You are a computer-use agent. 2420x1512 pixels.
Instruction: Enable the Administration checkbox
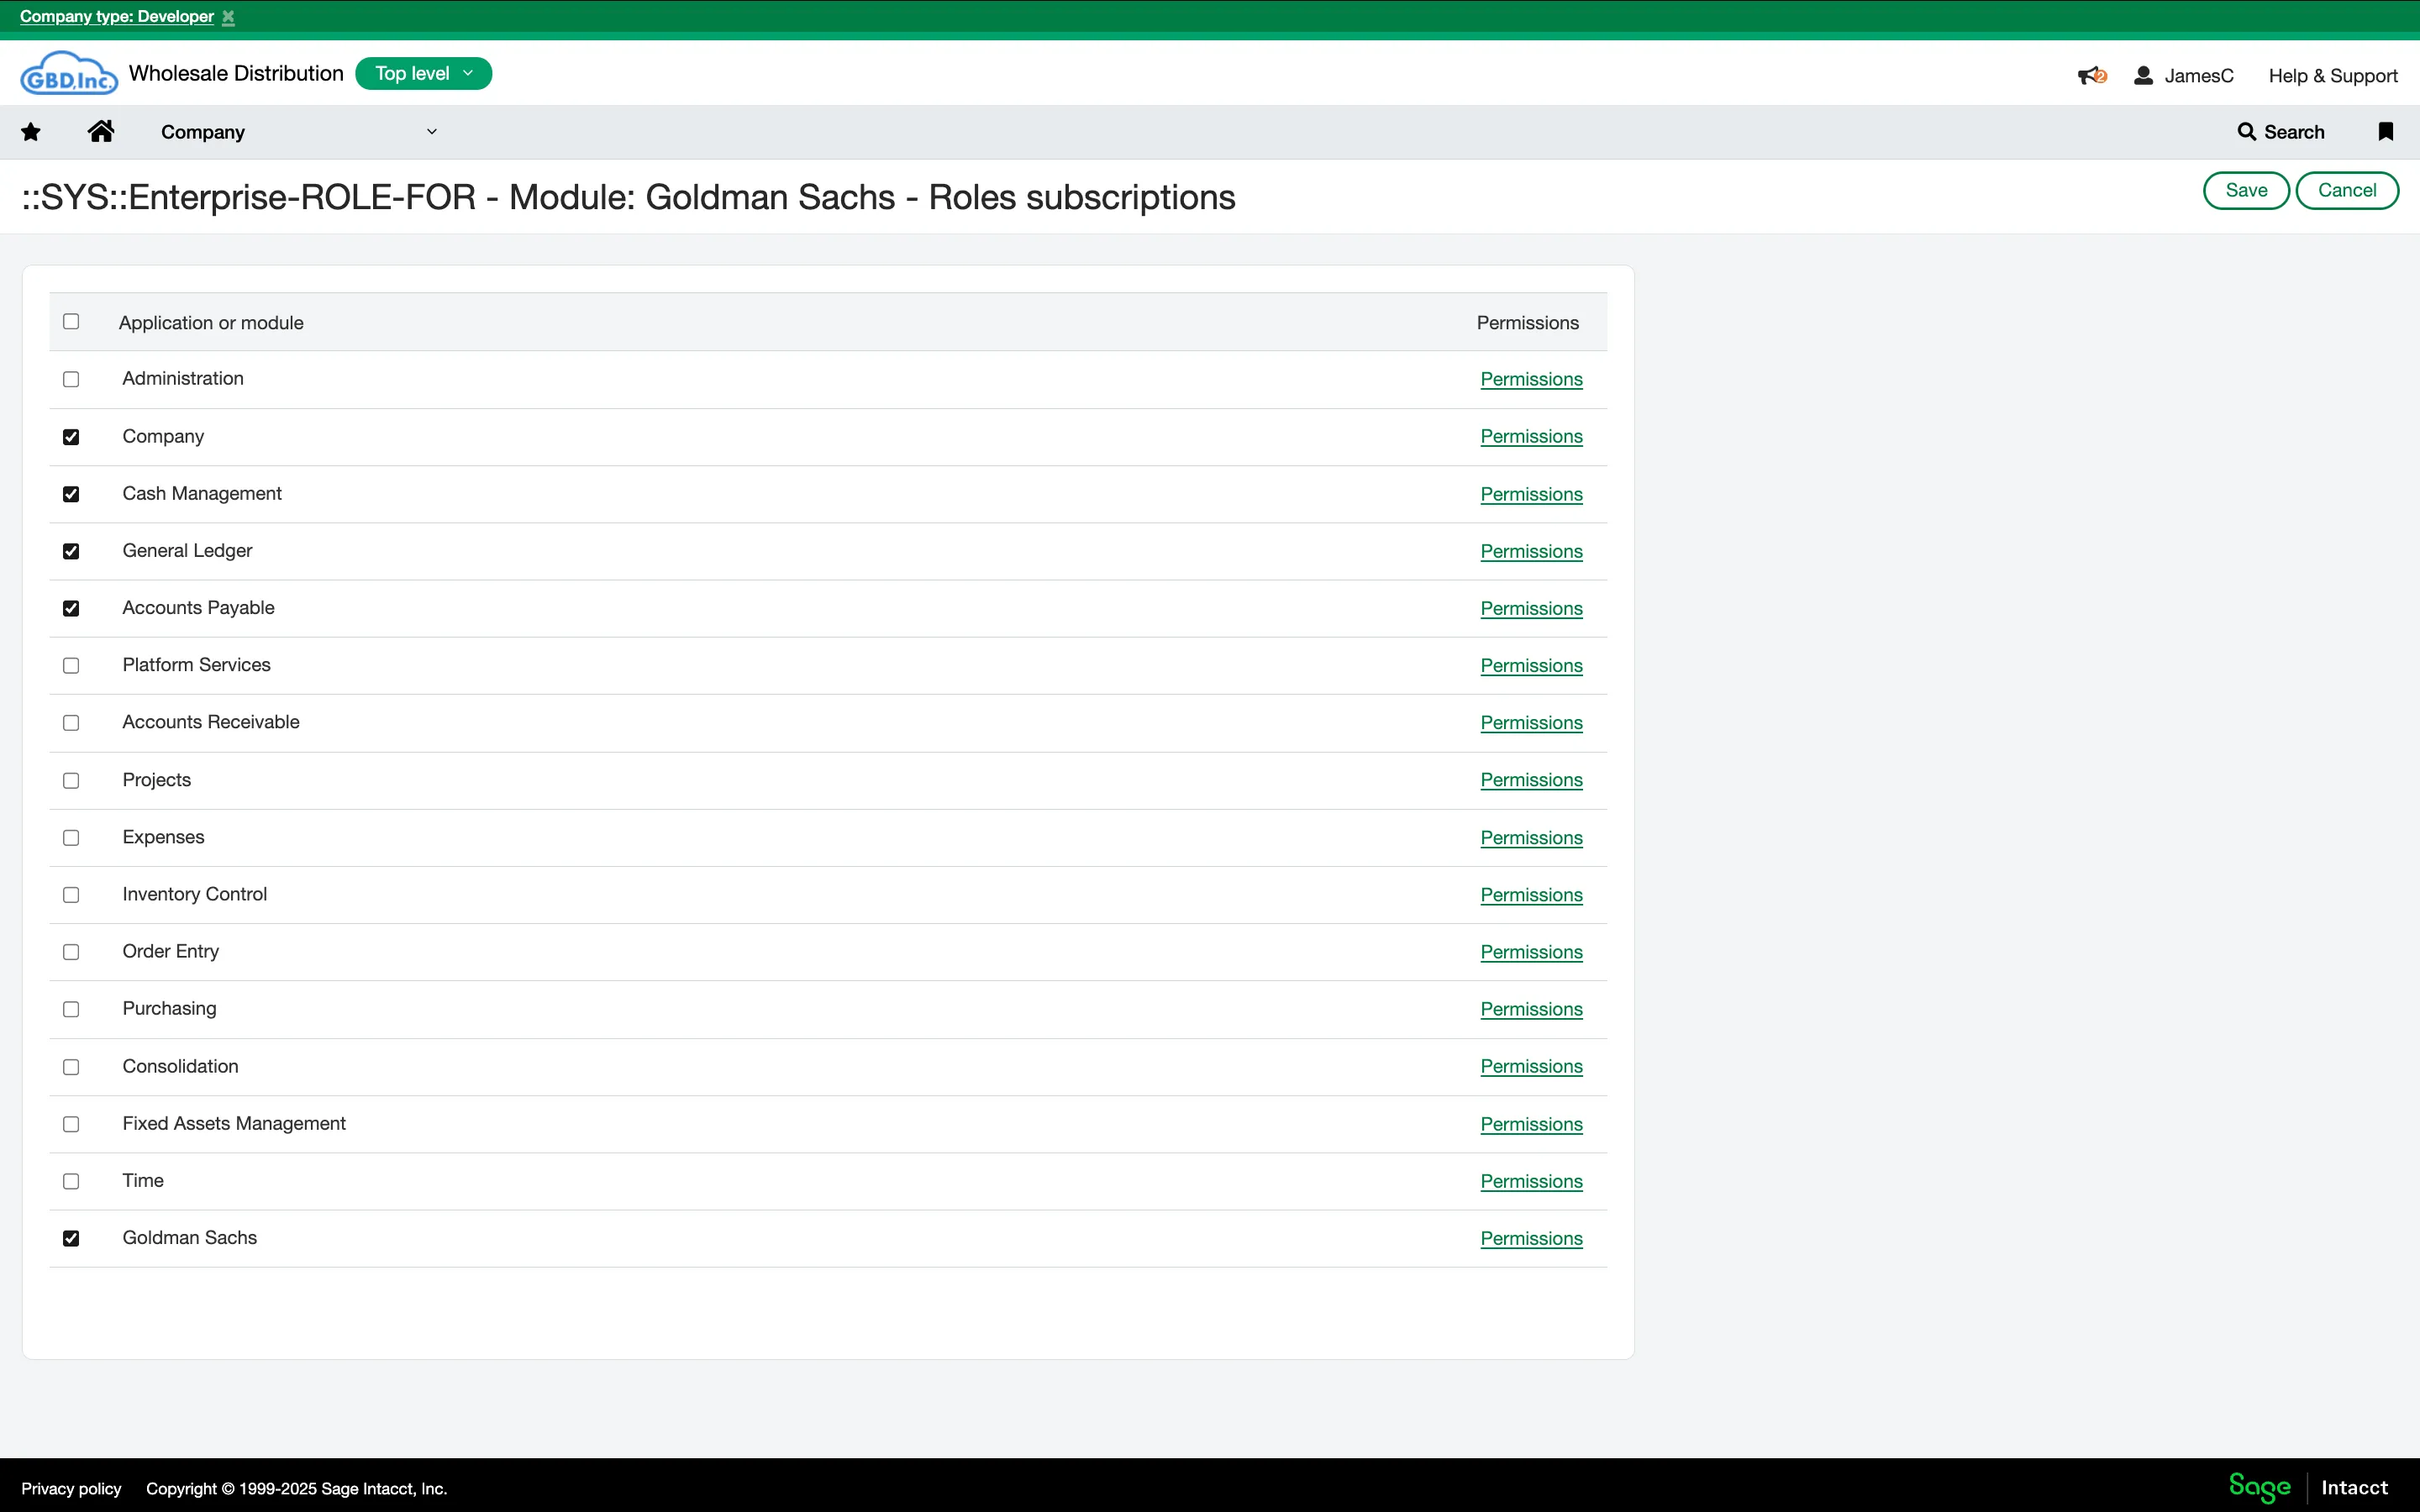coord(71,380)
